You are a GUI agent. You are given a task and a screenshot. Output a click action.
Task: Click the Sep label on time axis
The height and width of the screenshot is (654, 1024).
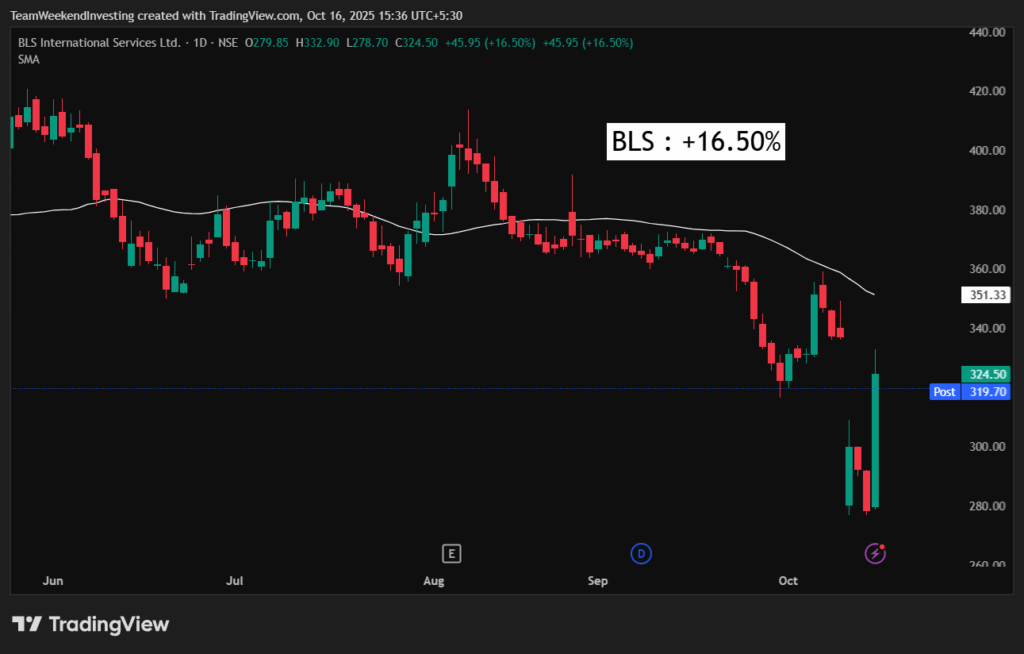click(597, 580)
